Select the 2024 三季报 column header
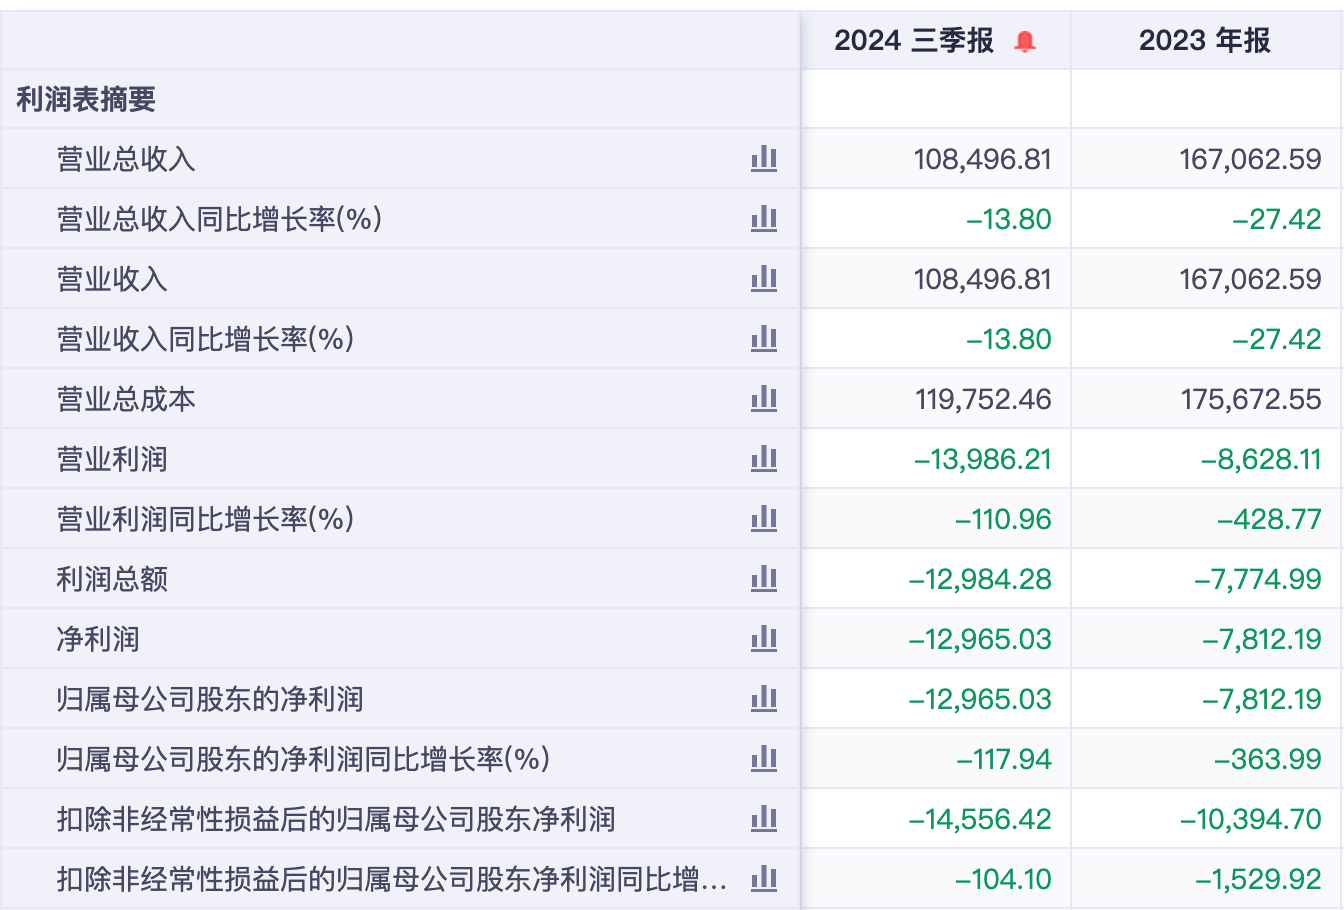 [914, 41]
